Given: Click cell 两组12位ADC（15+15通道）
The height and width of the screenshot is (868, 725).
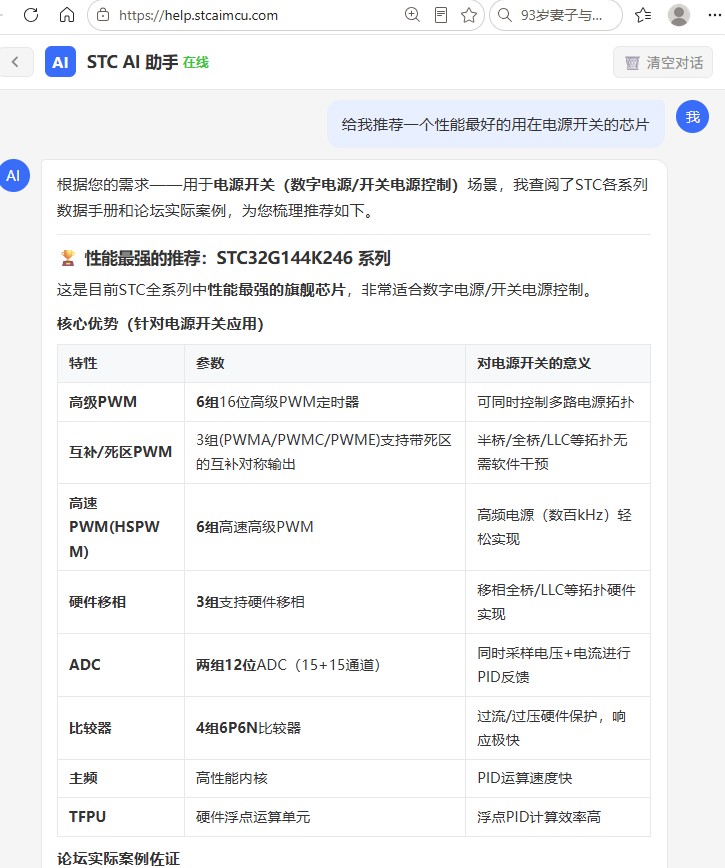Looking at the screenshot, I should [x=325, y=665].
